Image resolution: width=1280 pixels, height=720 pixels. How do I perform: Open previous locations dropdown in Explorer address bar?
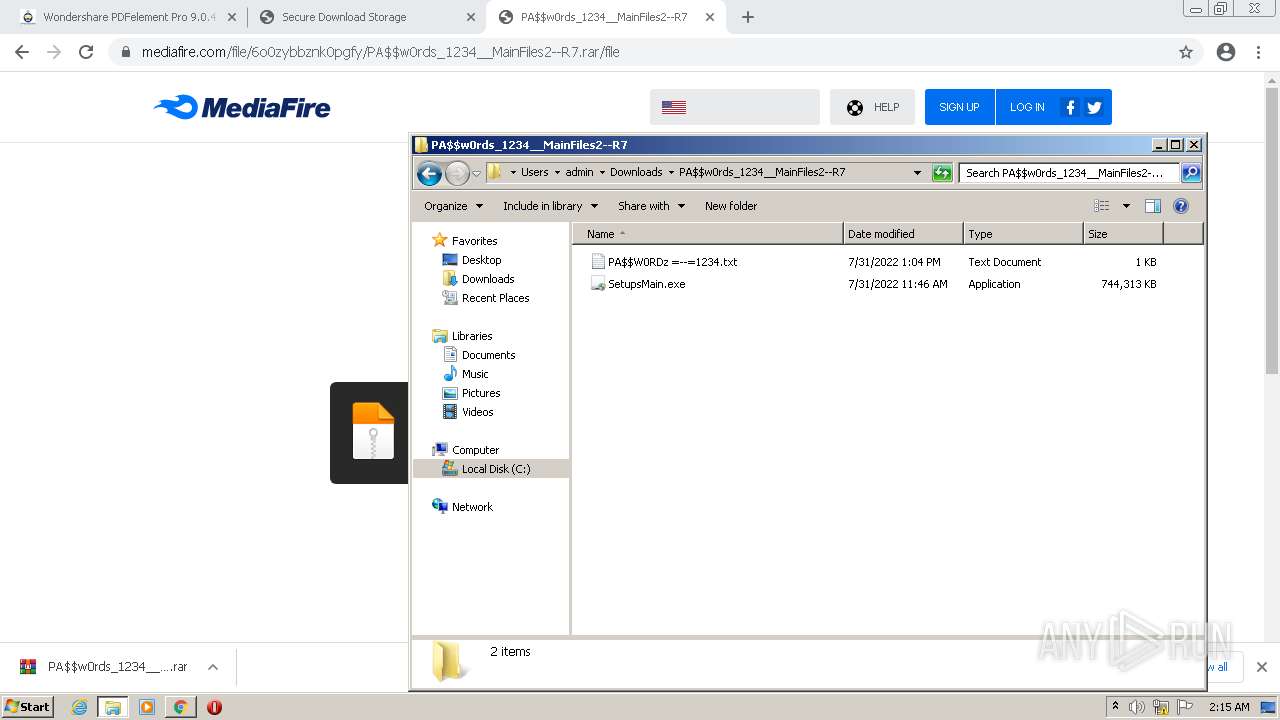pyautogui.click(x=917, y=173)
